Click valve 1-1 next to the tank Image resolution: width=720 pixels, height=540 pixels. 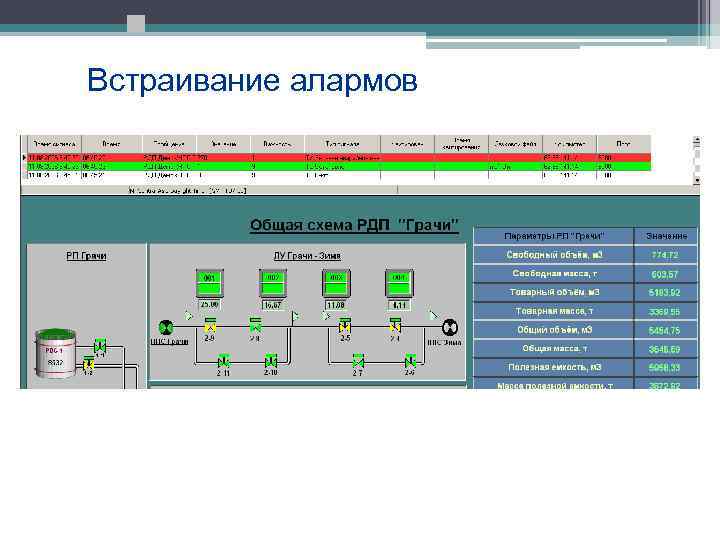[100, 345]
